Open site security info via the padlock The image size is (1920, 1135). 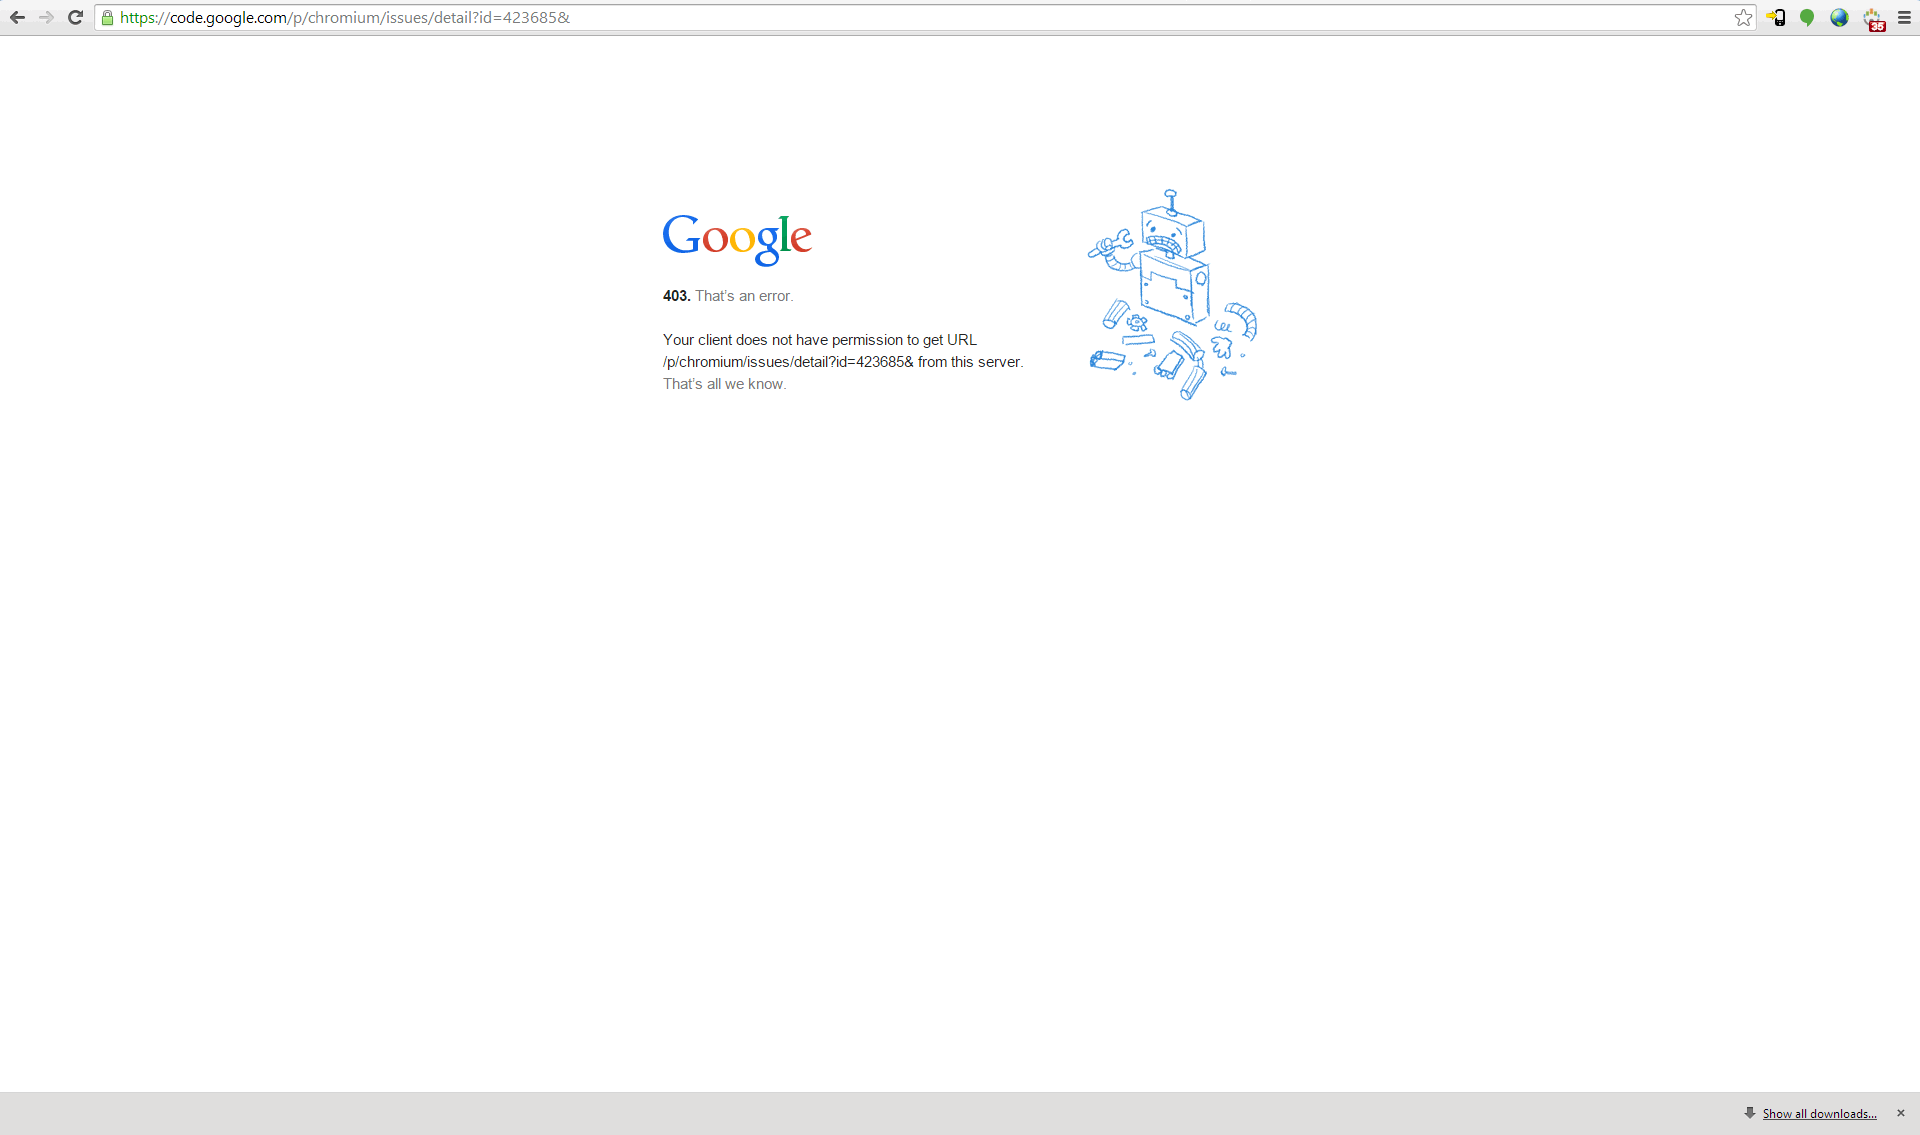tap(107, 17)
